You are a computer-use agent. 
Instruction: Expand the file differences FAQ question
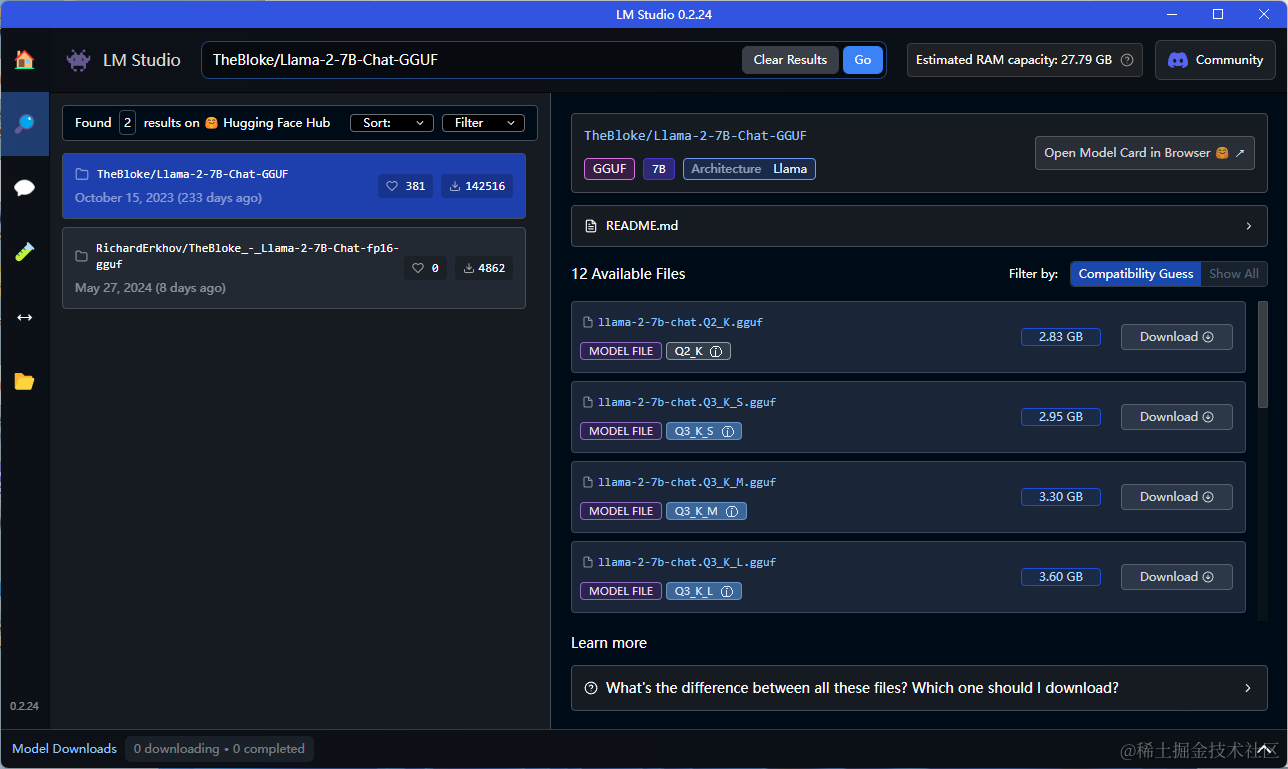tap(918, 688)
